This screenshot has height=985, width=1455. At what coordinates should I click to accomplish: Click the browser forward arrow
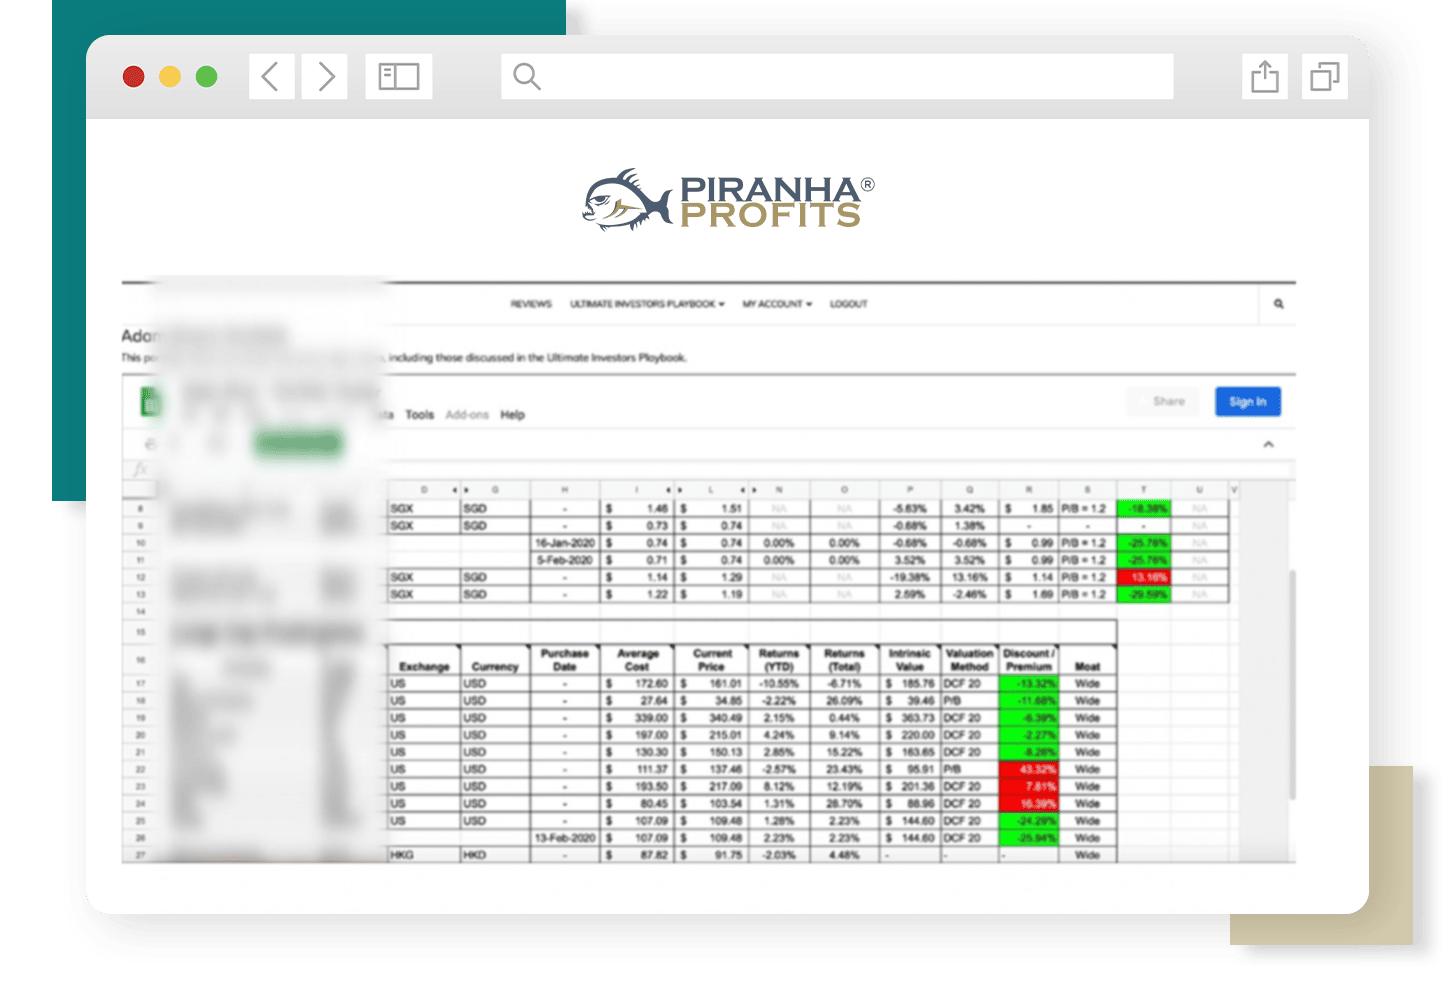325,77
